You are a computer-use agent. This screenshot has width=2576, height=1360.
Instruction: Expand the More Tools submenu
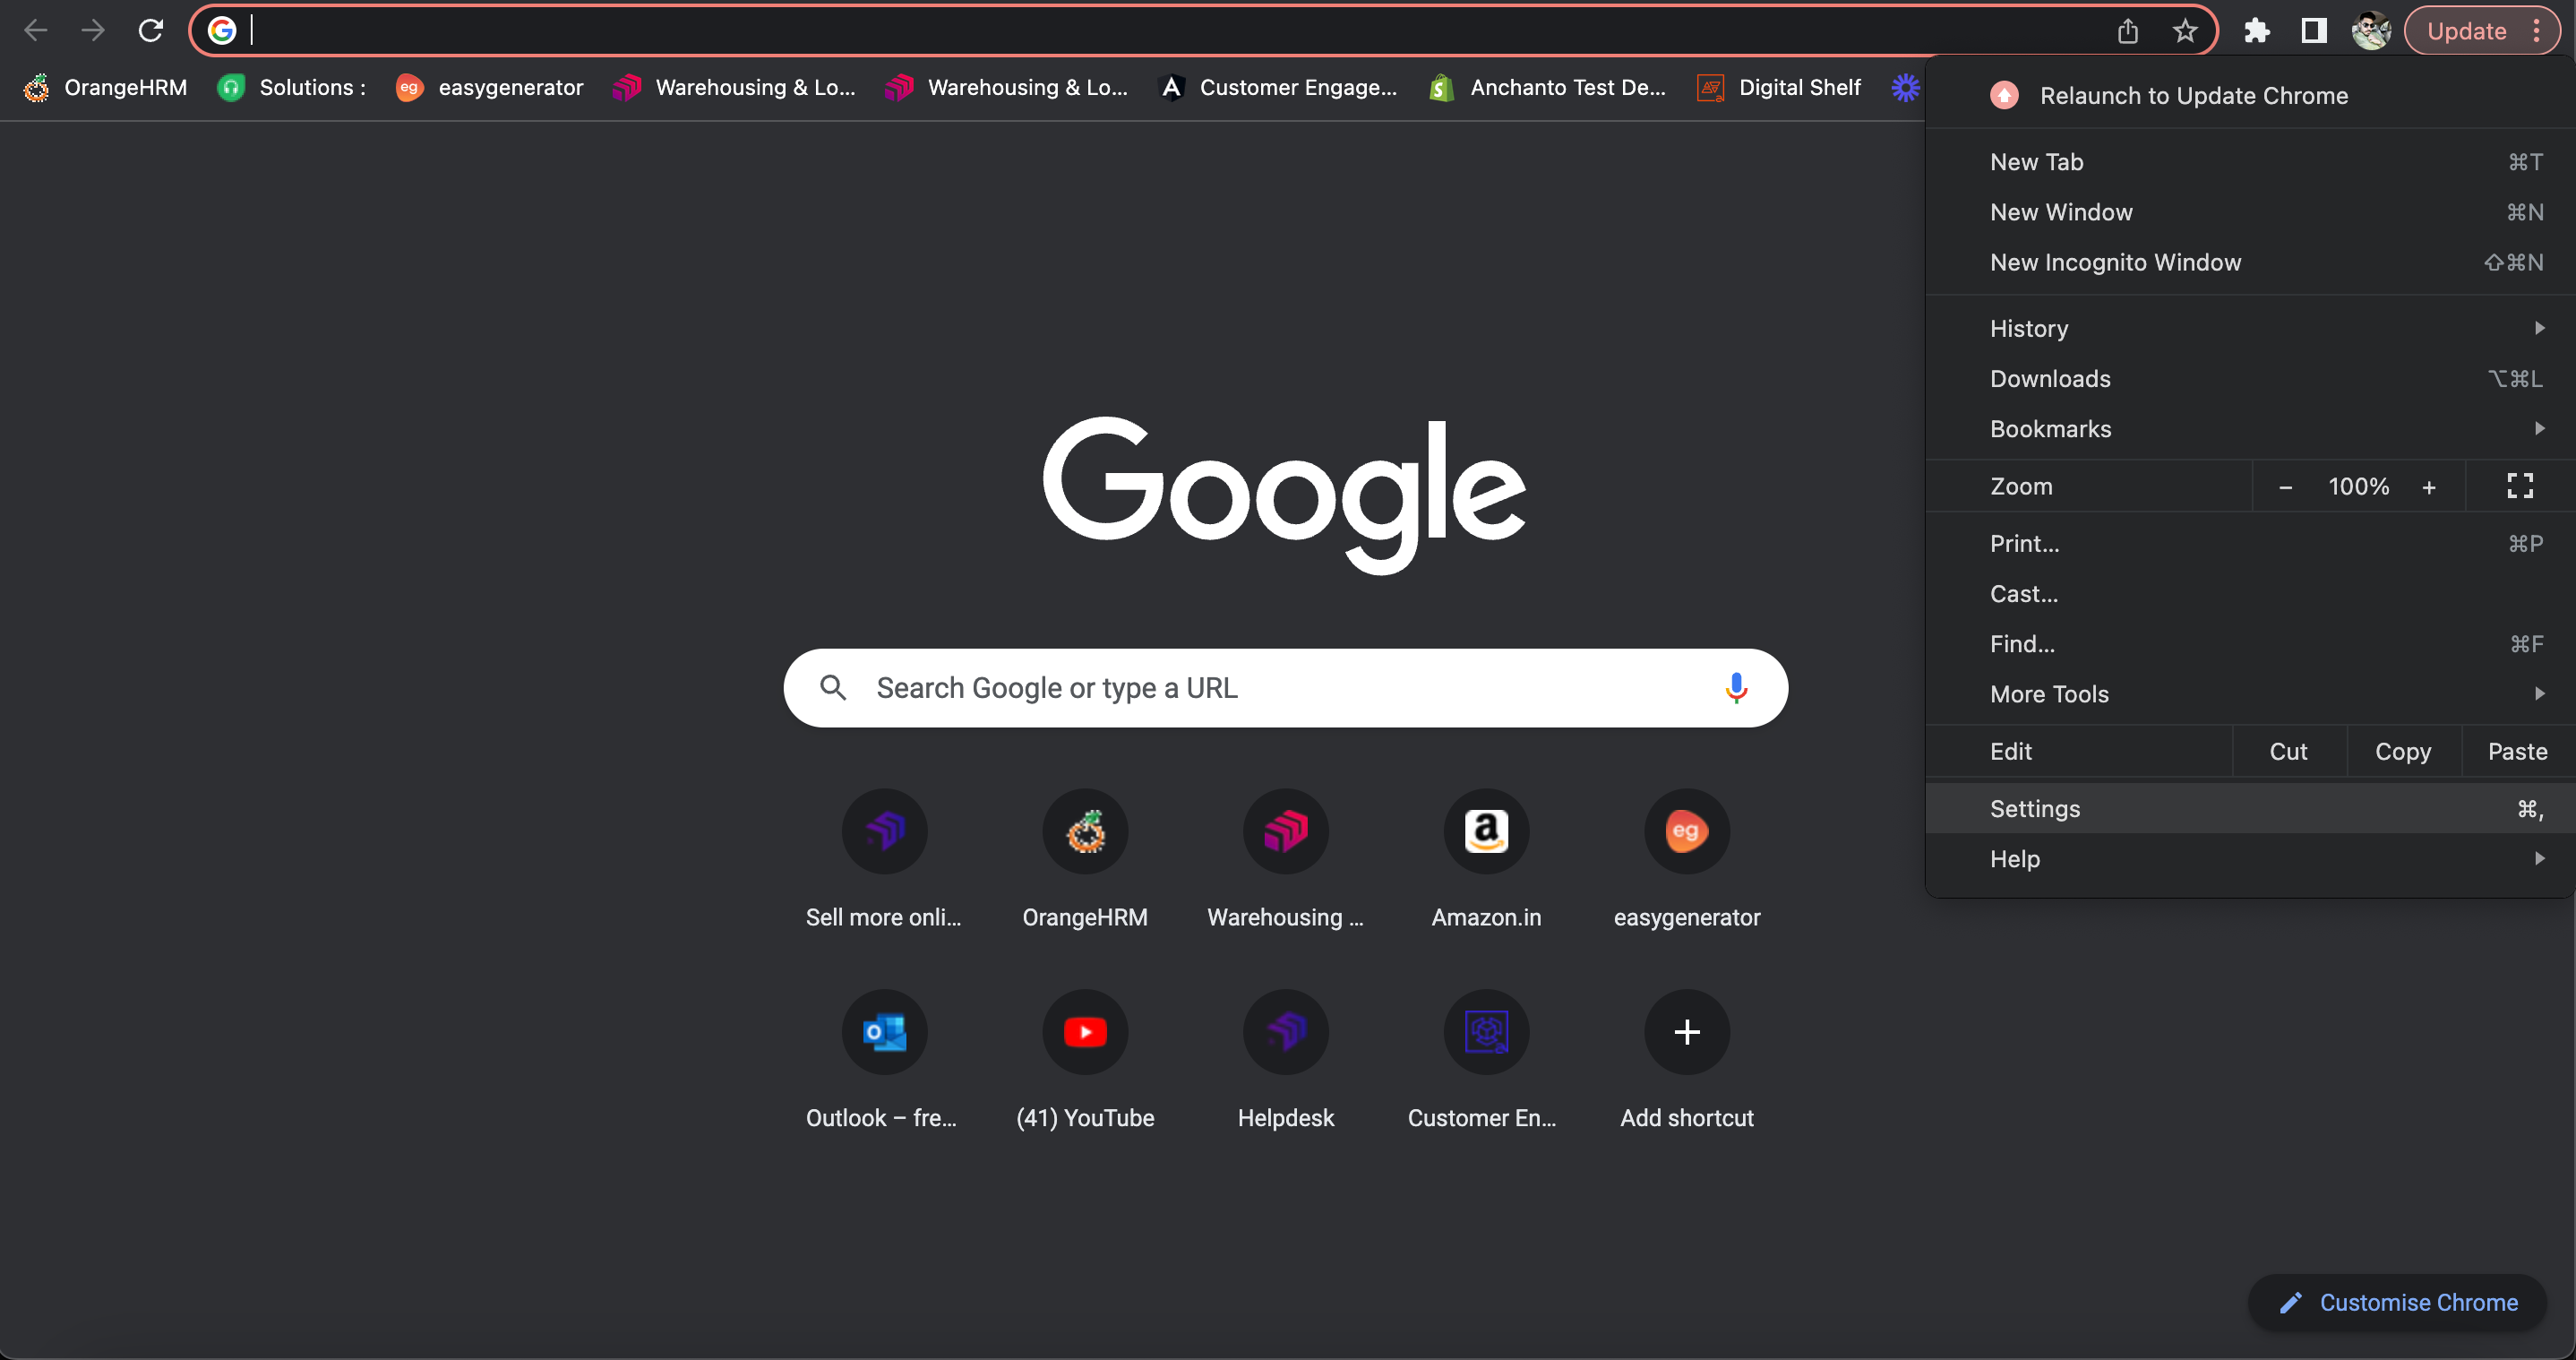click(x=2250, y=693)
